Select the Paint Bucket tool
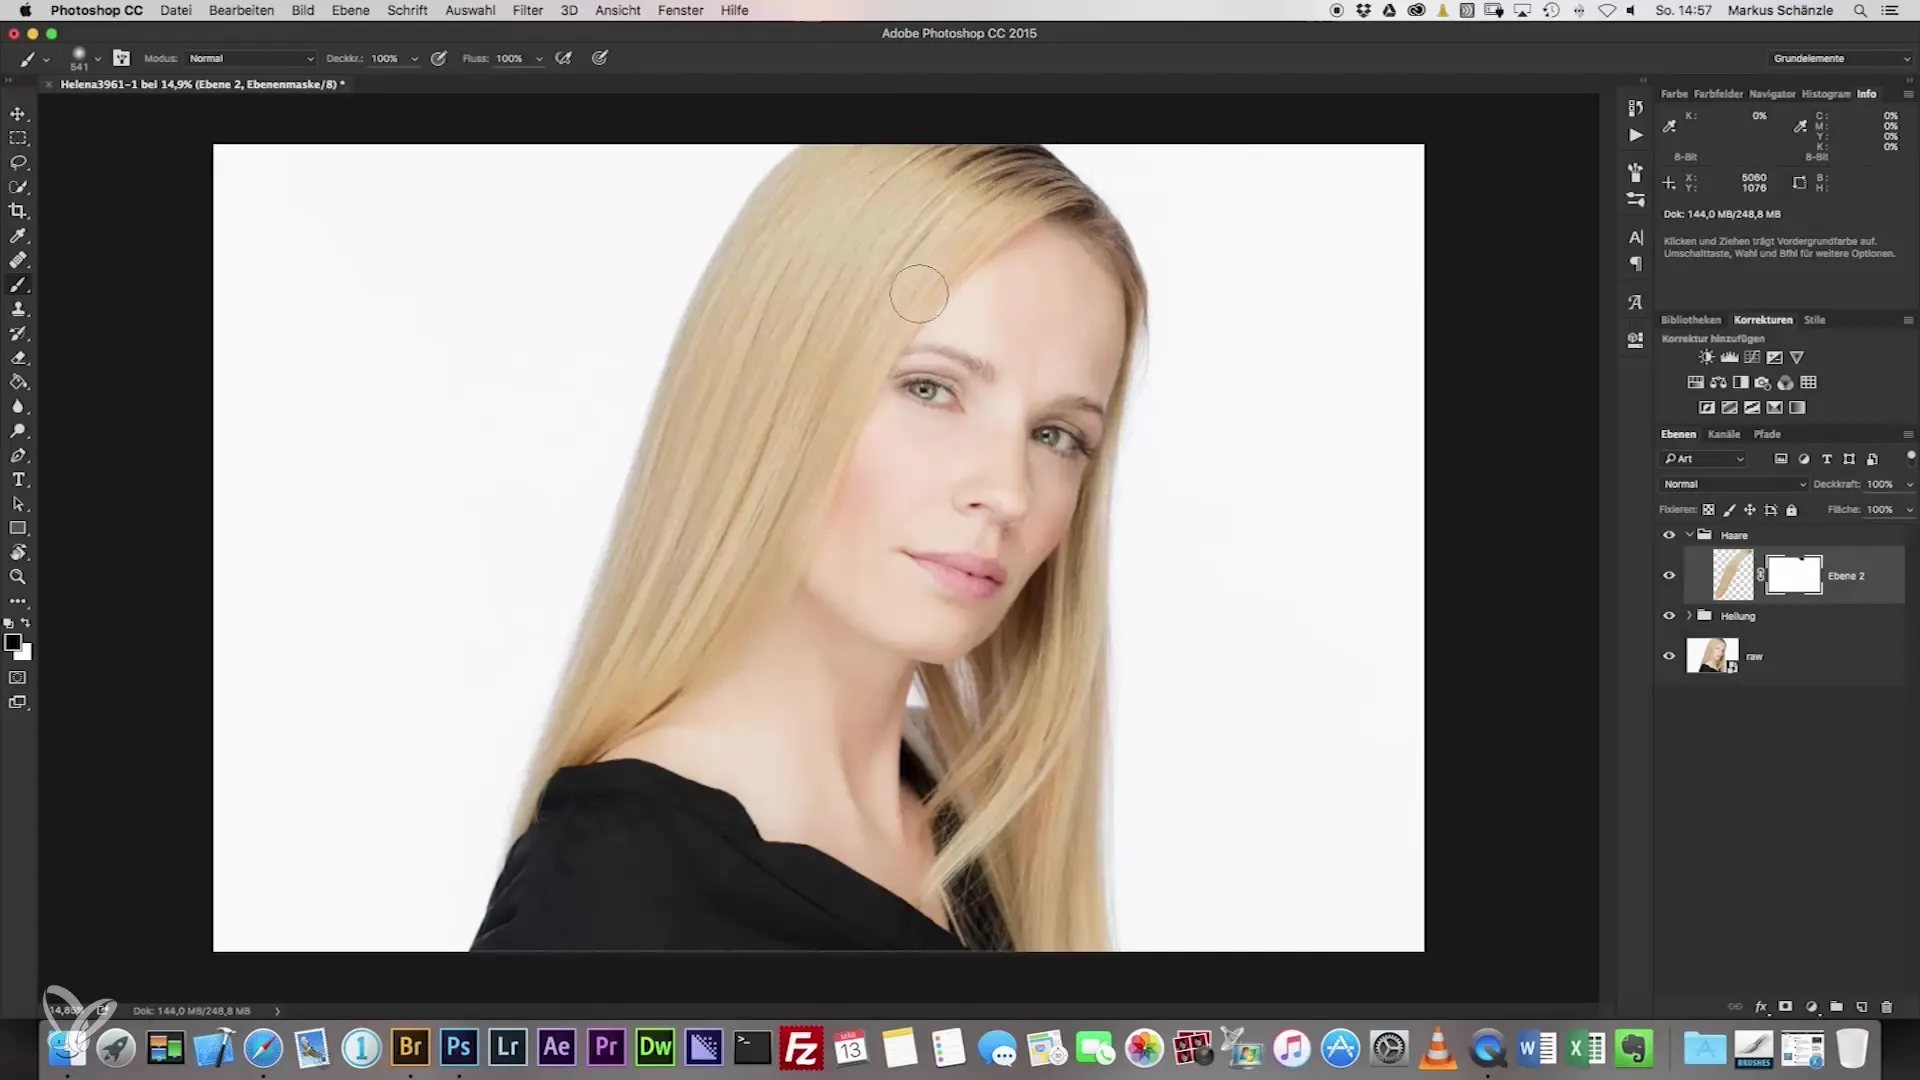Screen dimensions: 1920x1080 (x=18, y=382)
